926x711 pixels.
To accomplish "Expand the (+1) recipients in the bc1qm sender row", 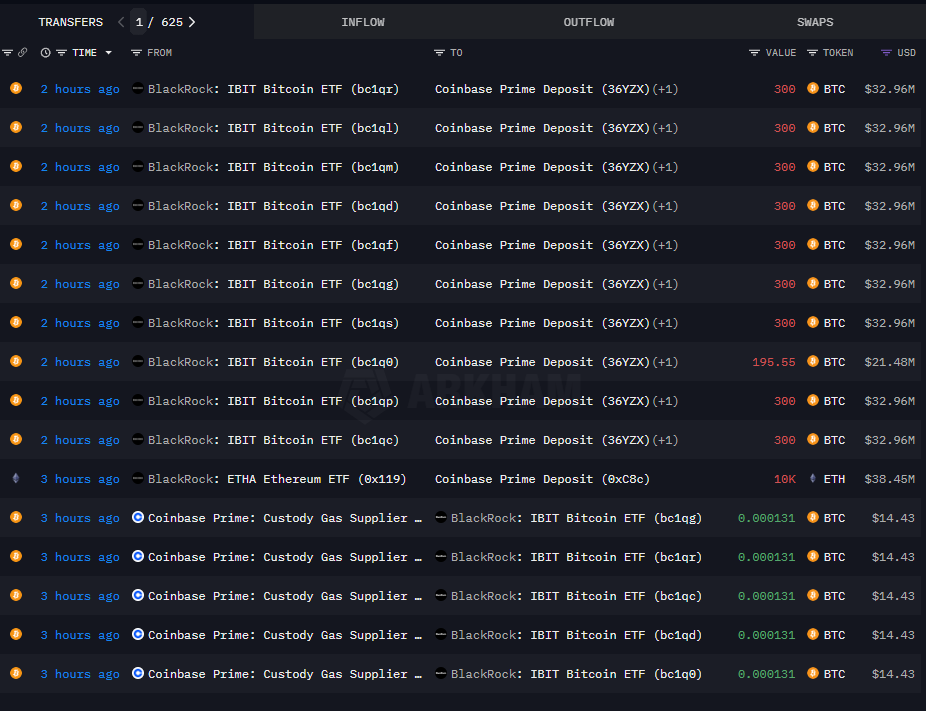I will [x=666, y=167].
